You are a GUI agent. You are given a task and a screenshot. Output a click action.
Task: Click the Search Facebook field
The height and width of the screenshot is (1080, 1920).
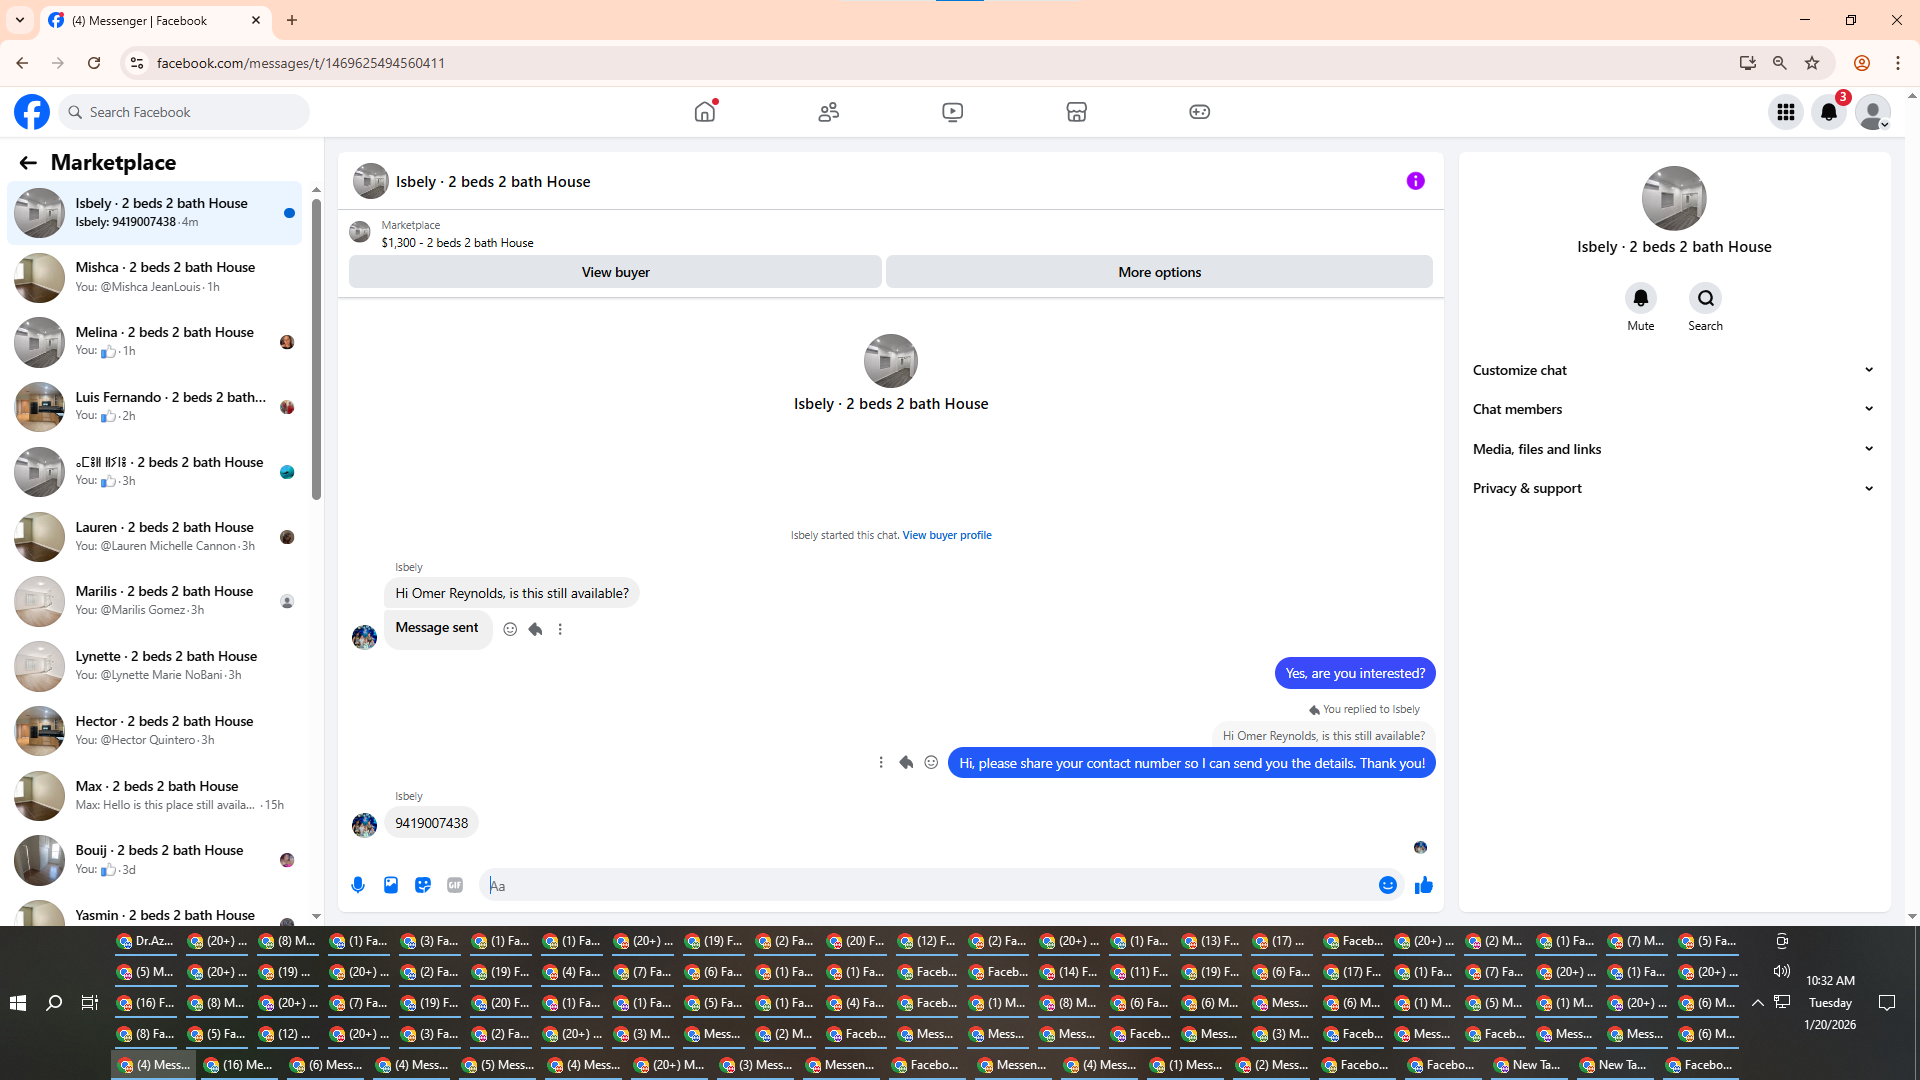(184, 112)
